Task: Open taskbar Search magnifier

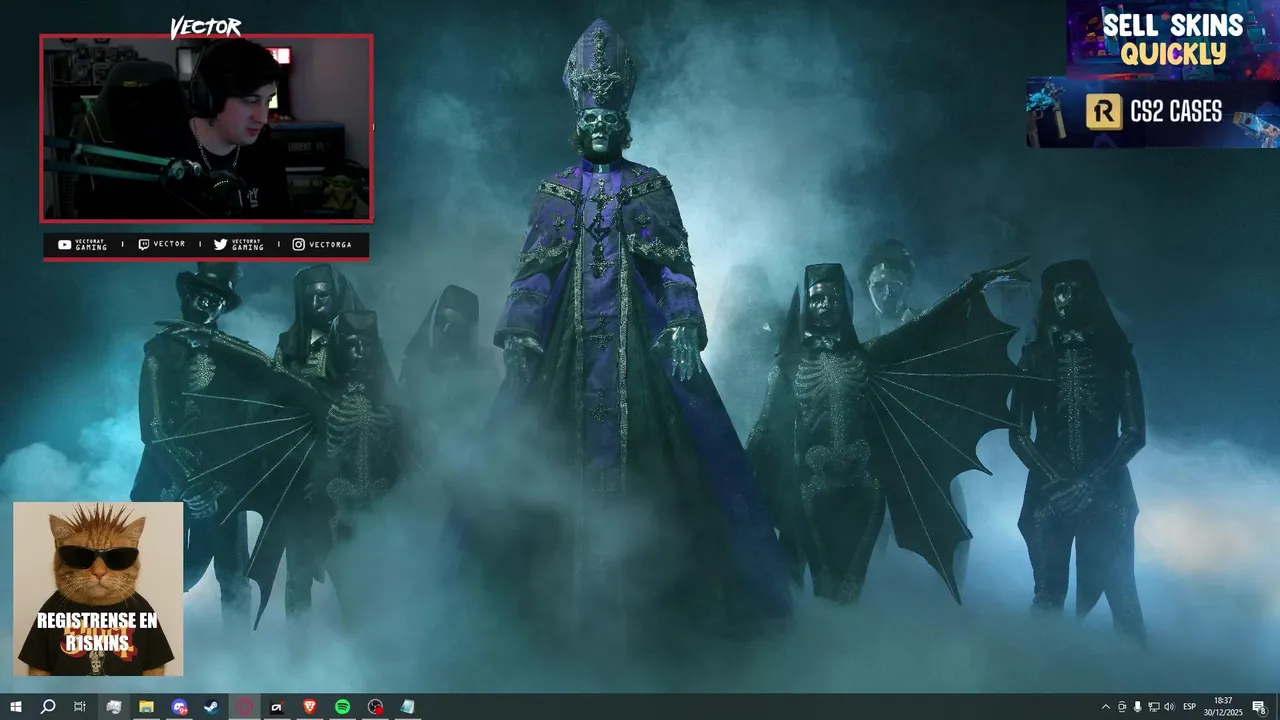Action: [48, 707]
